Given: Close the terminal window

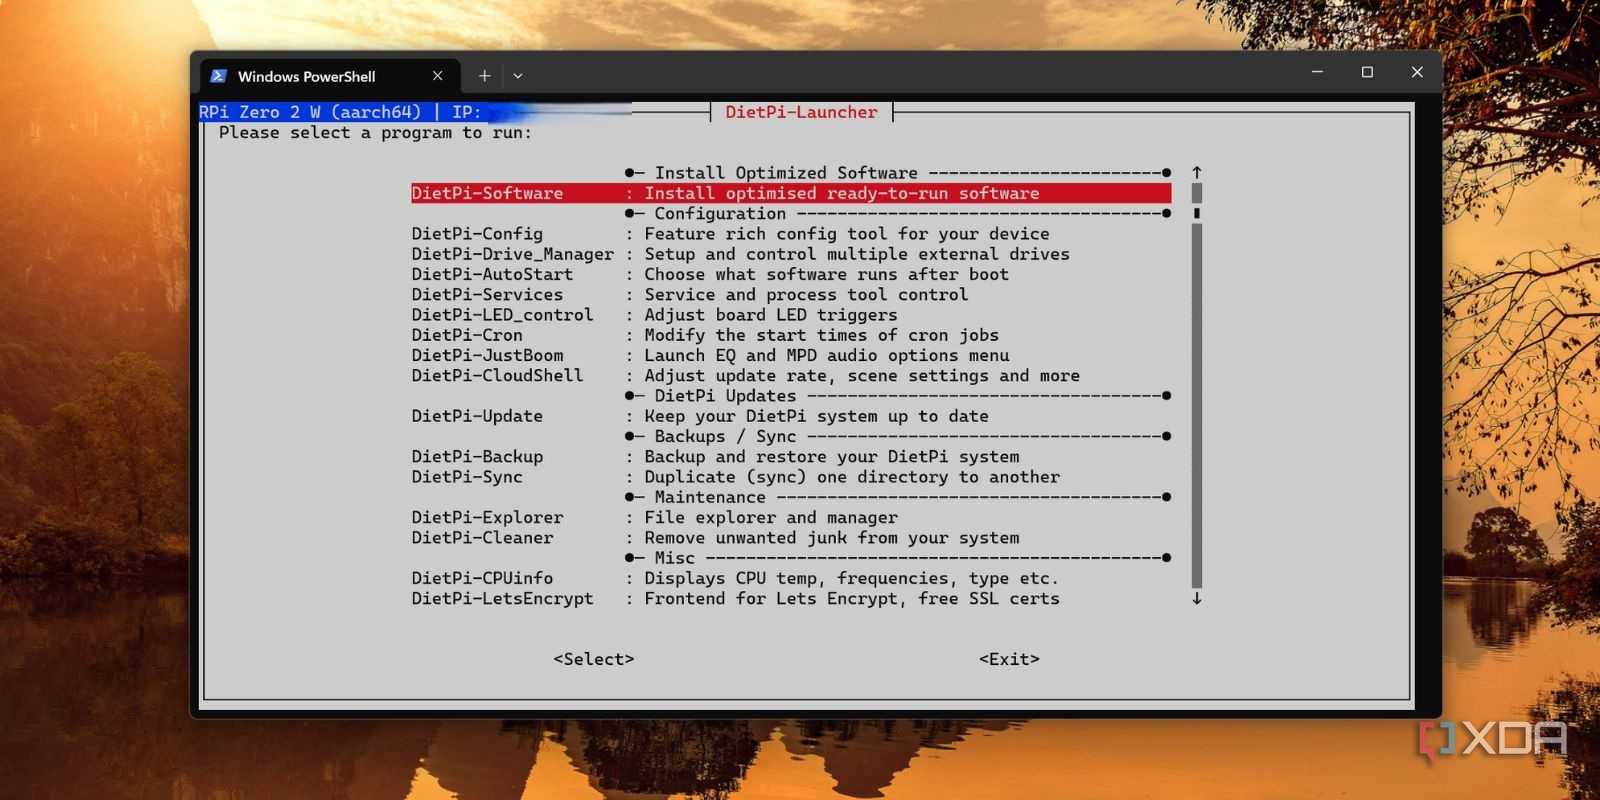Looking at the screenshot, I should click(1417, 72).
